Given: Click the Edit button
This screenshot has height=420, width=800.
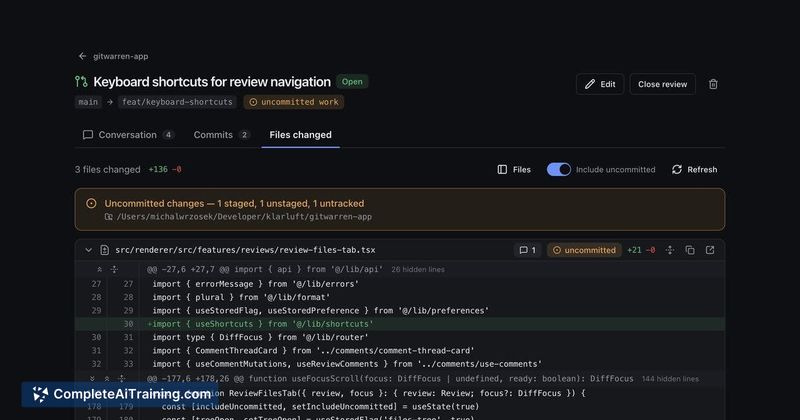Looking at the screenshot, I should (x=600, y=84).
